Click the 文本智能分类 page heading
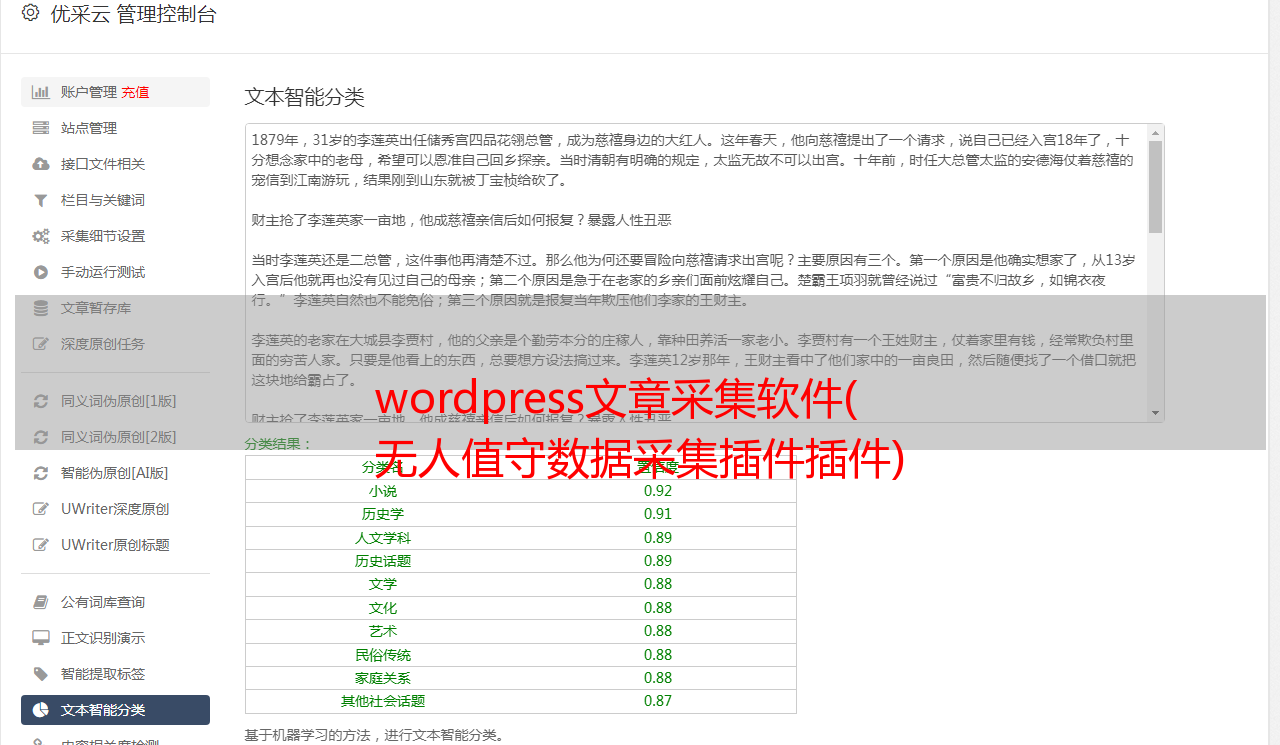 305,97
